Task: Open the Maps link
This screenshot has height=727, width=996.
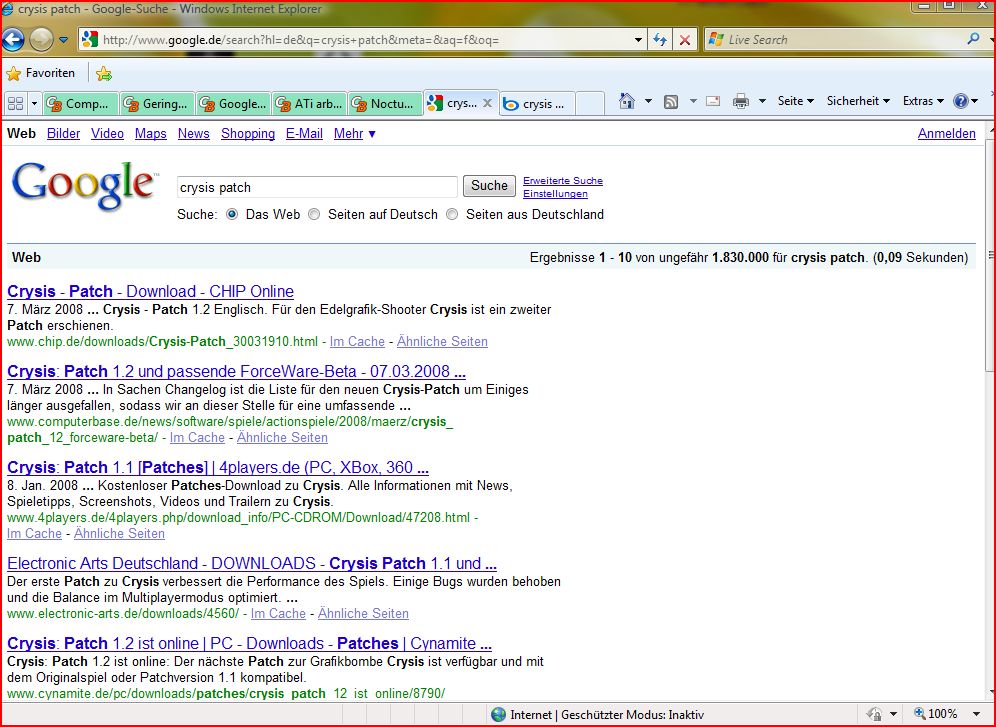Action: [151, 134]
